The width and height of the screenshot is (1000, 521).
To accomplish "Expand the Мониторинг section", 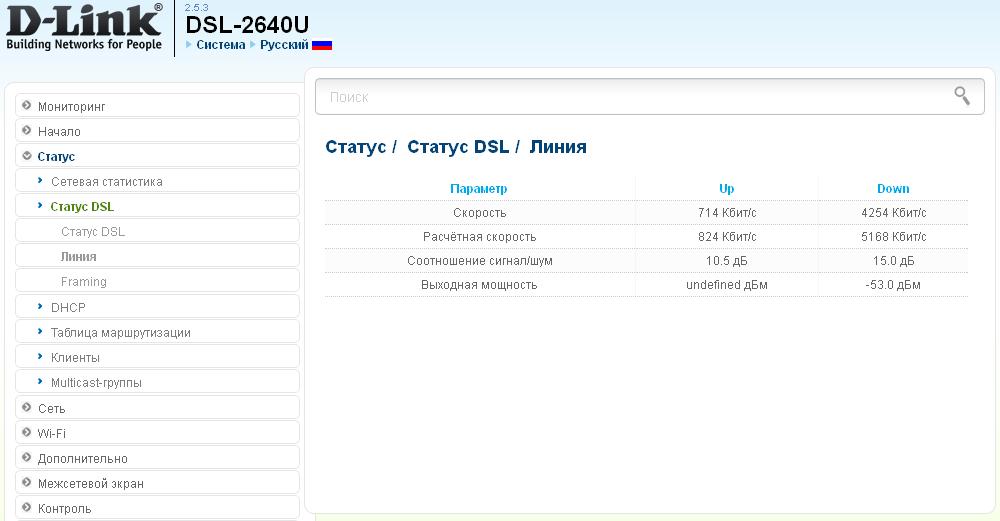I will pos(157,106).
